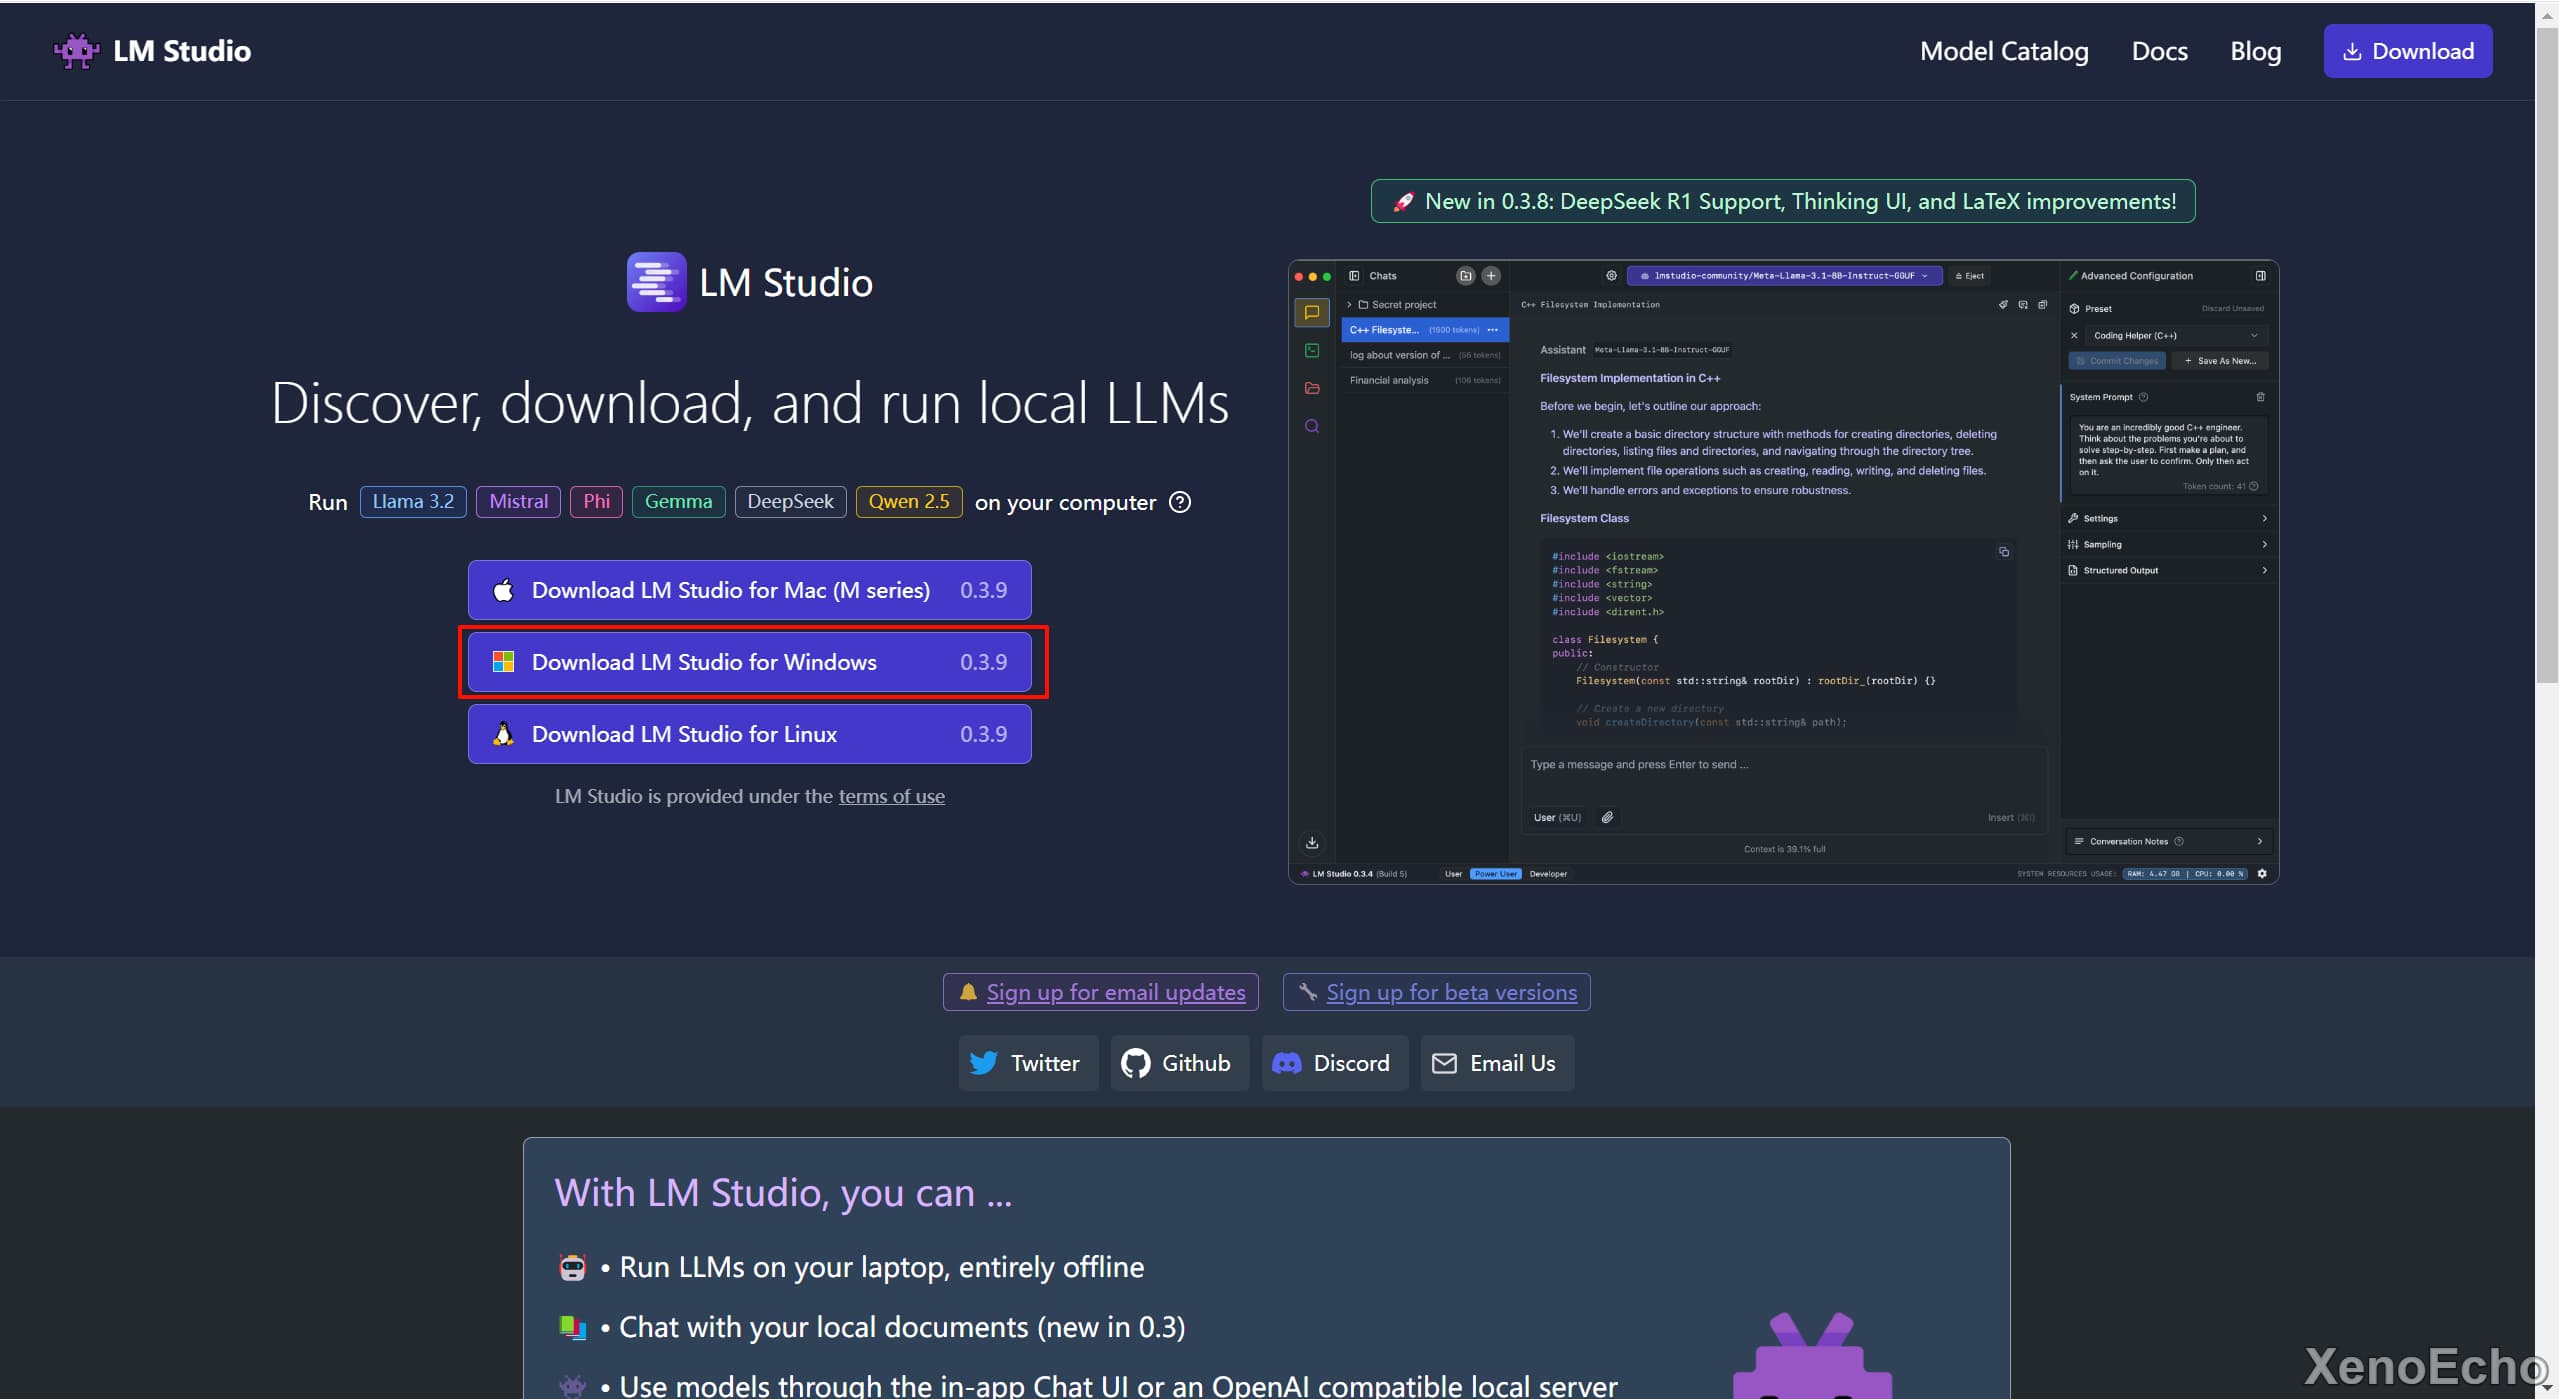Image resolution: width=2559 pixels, height=1399 pixels.
Task: Open the Blog nav link
Action: tap(2255, 51)
